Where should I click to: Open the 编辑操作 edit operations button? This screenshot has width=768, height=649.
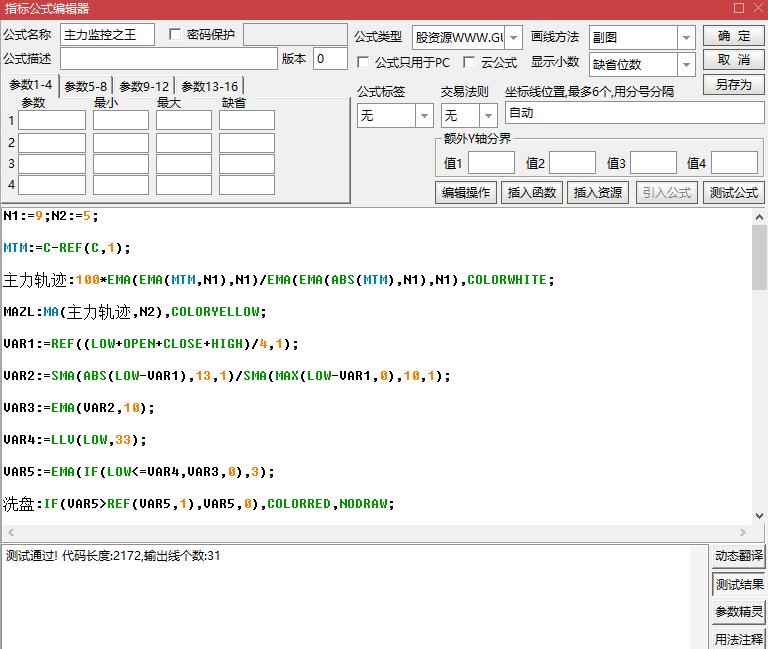[x=465, y=192]
